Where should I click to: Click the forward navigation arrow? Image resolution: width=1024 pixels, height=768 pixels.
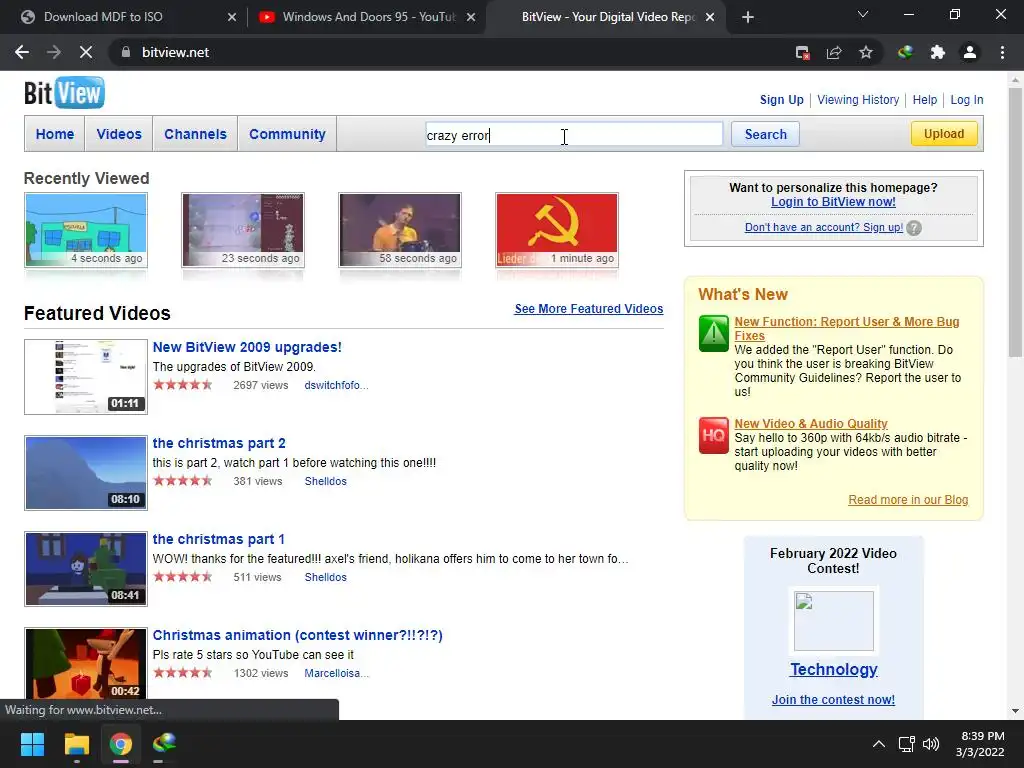click(x=54, y=52)
